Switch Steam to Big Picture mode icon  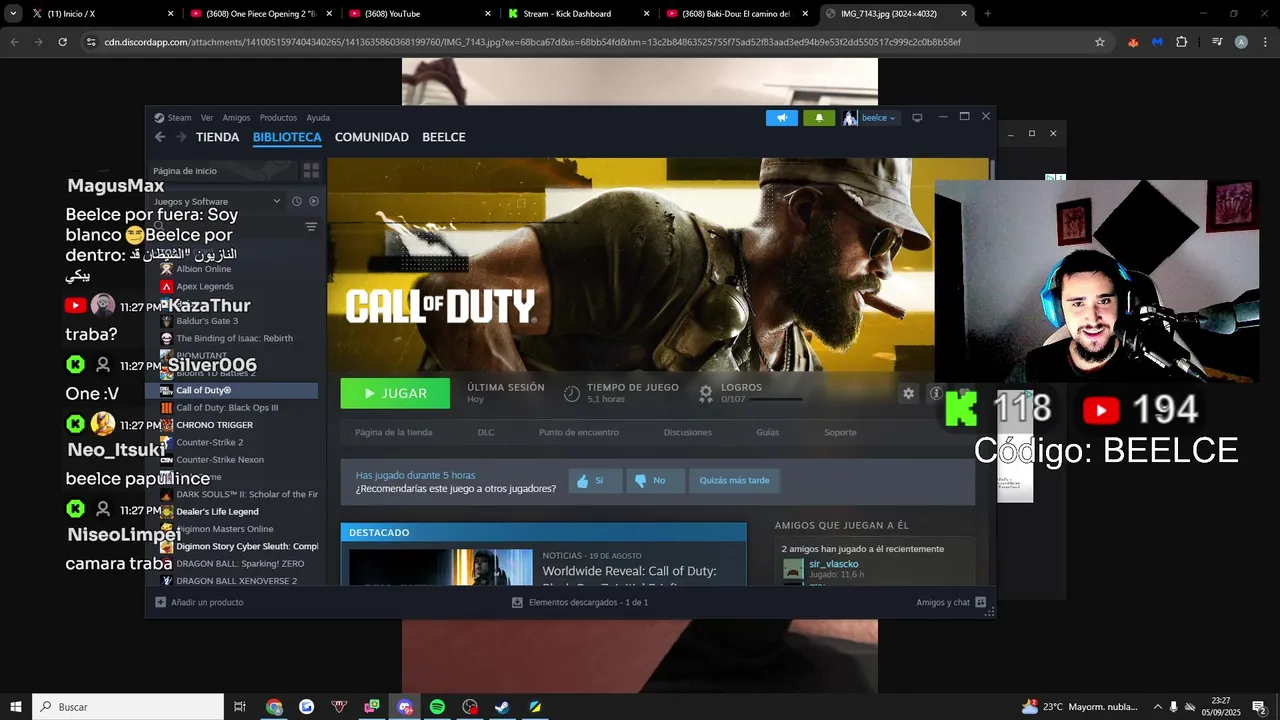tap(917, 118)
